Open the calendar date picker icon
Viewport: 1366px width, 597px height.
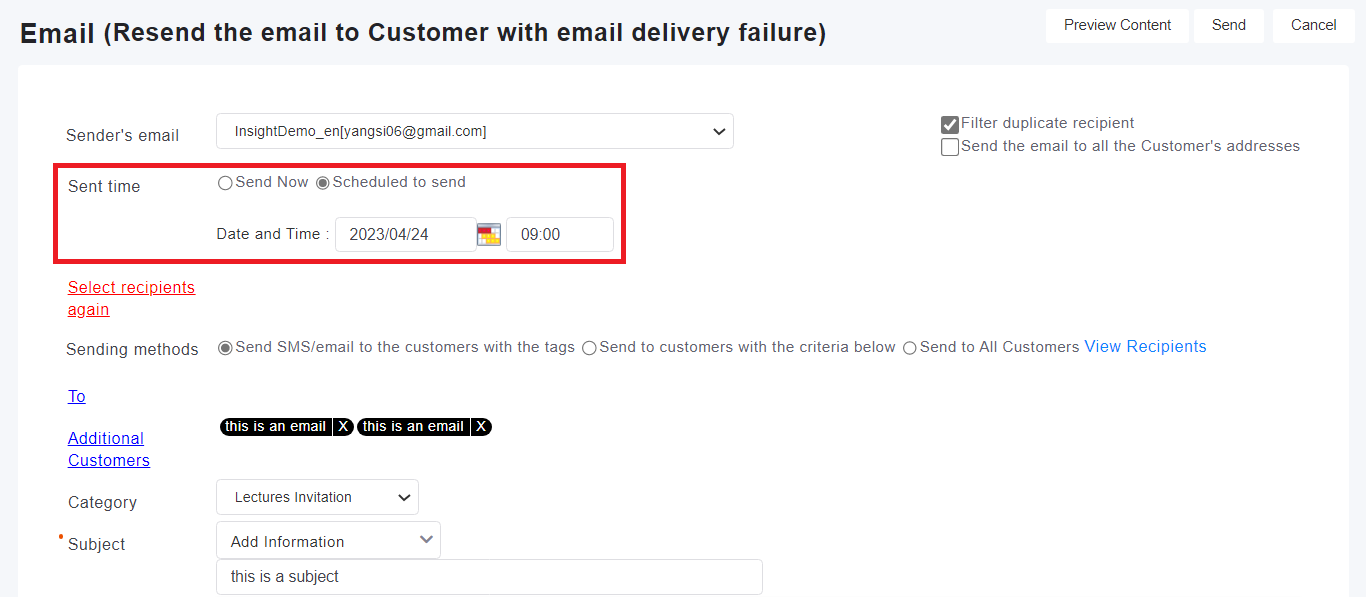[x=488, y=235]
